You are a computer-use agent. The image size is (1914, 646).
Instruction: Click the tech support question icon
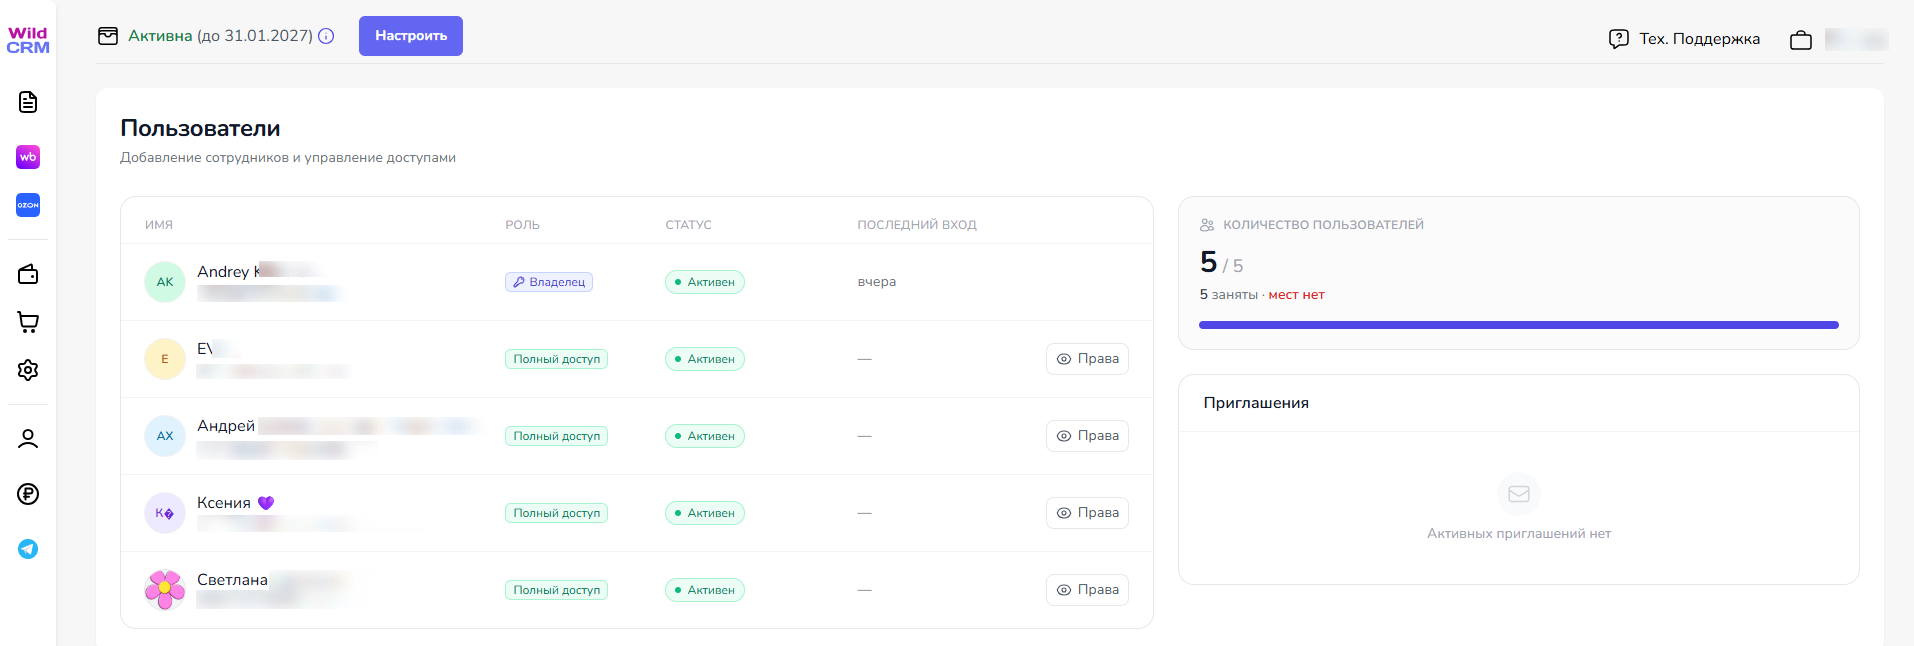pyautogui.click(x=1619, y=39)
